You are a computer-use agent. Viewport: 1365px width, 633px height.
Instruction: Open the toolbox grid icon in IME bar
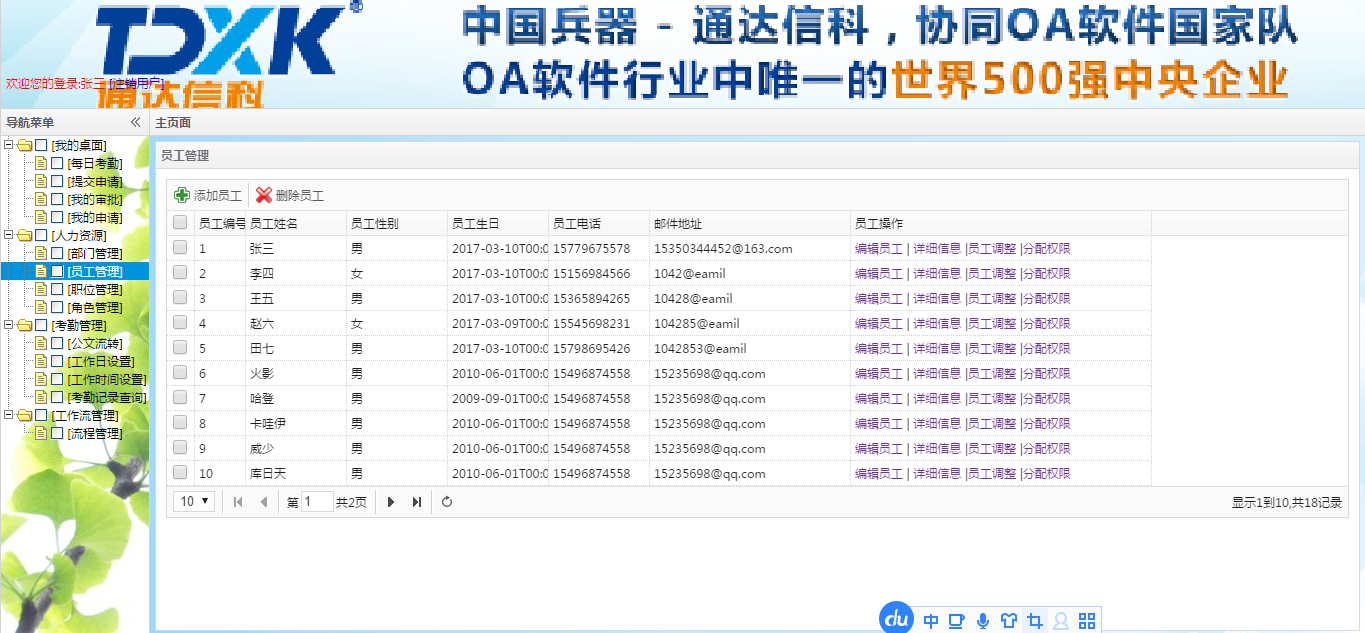[x=1087, y=621]
